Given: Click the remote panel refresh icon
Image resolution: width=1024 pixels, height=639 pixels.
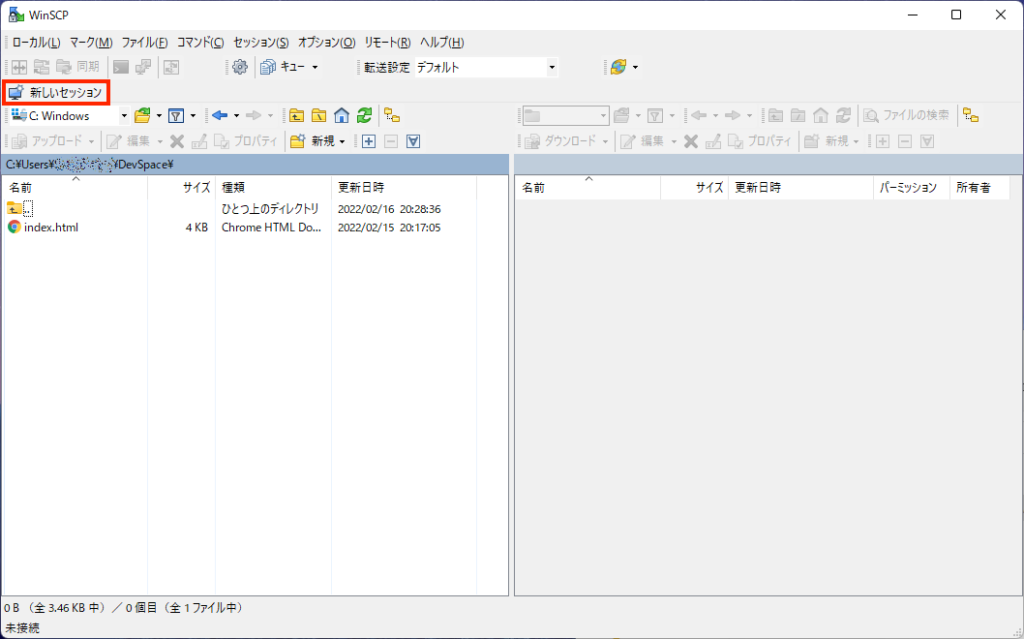Looking at the screenshot, I should click(x=844, y=116).
